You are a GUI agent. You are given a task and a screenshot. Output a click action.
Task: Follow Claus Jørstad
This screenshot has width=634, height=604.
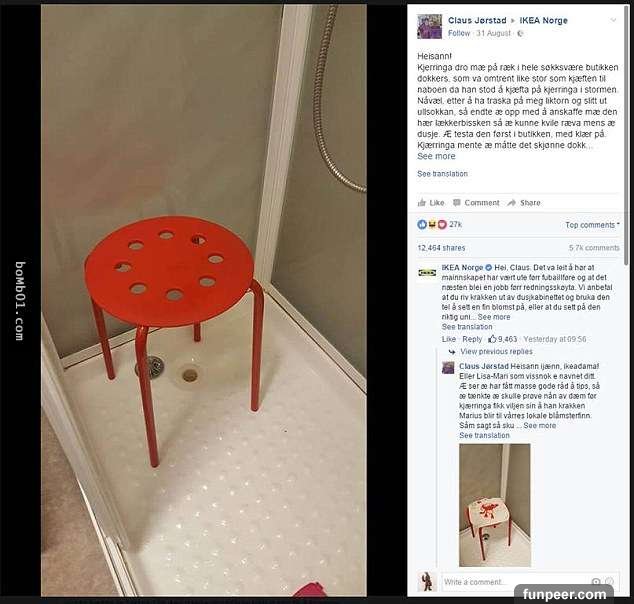[x=459, y=33]
